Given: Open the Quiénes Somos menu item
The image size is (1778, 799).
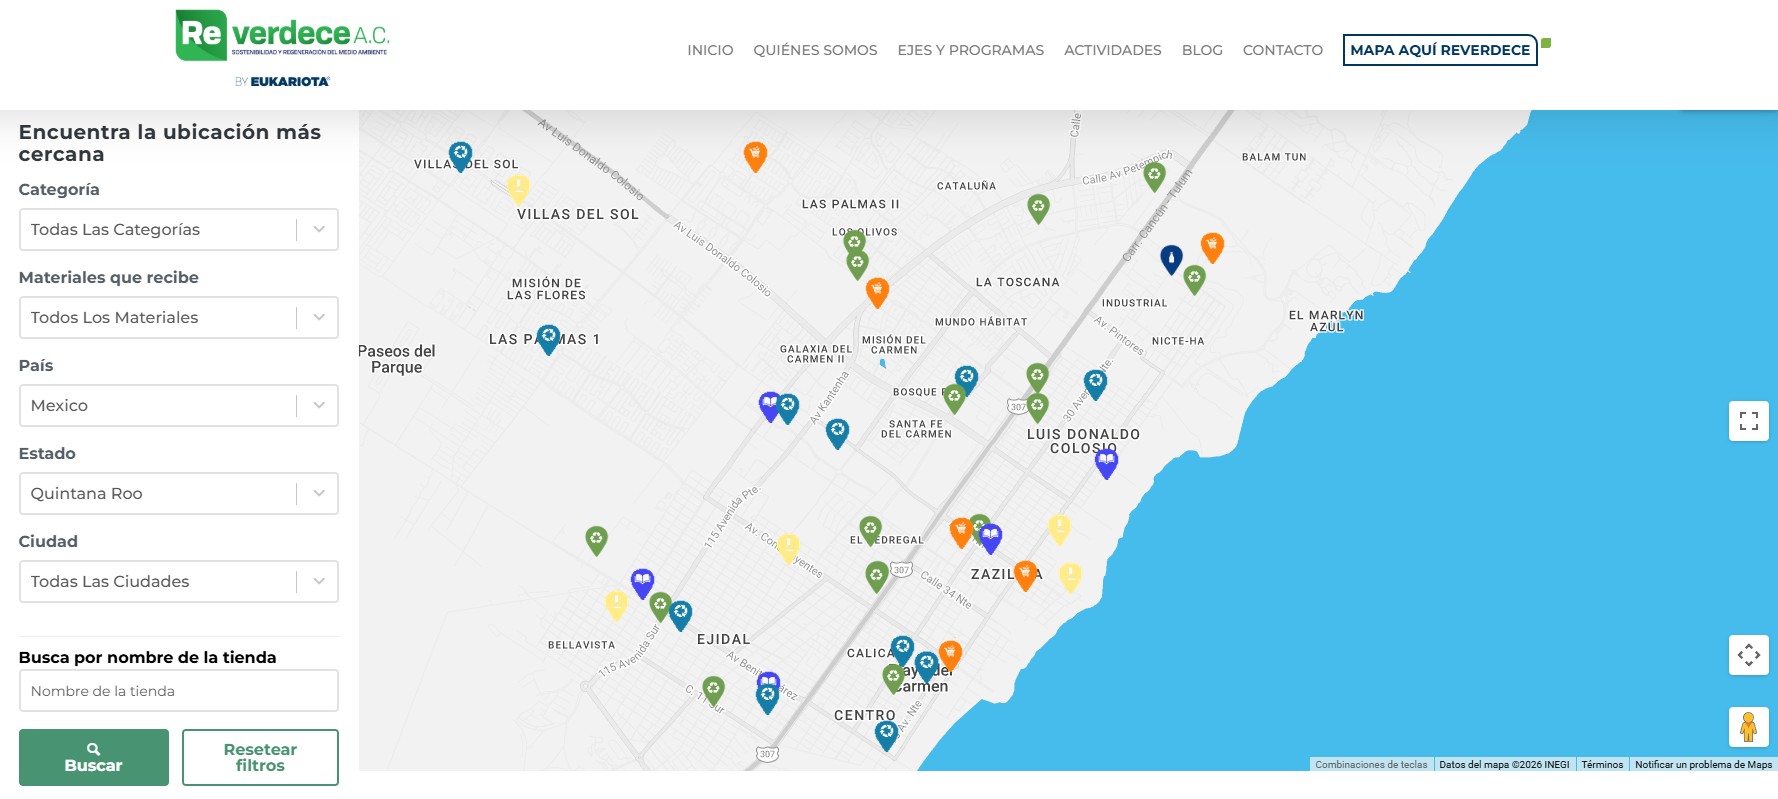Looking at the screenshot, I should (x=815, y=50).
